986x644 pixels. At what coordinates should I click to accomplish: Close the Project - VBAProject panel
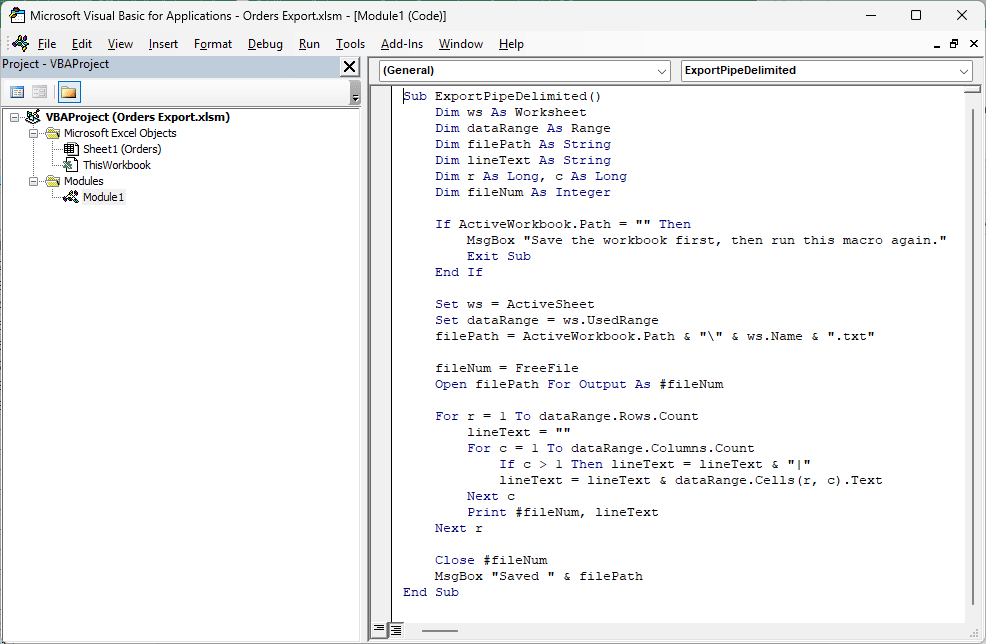[350, 66]
